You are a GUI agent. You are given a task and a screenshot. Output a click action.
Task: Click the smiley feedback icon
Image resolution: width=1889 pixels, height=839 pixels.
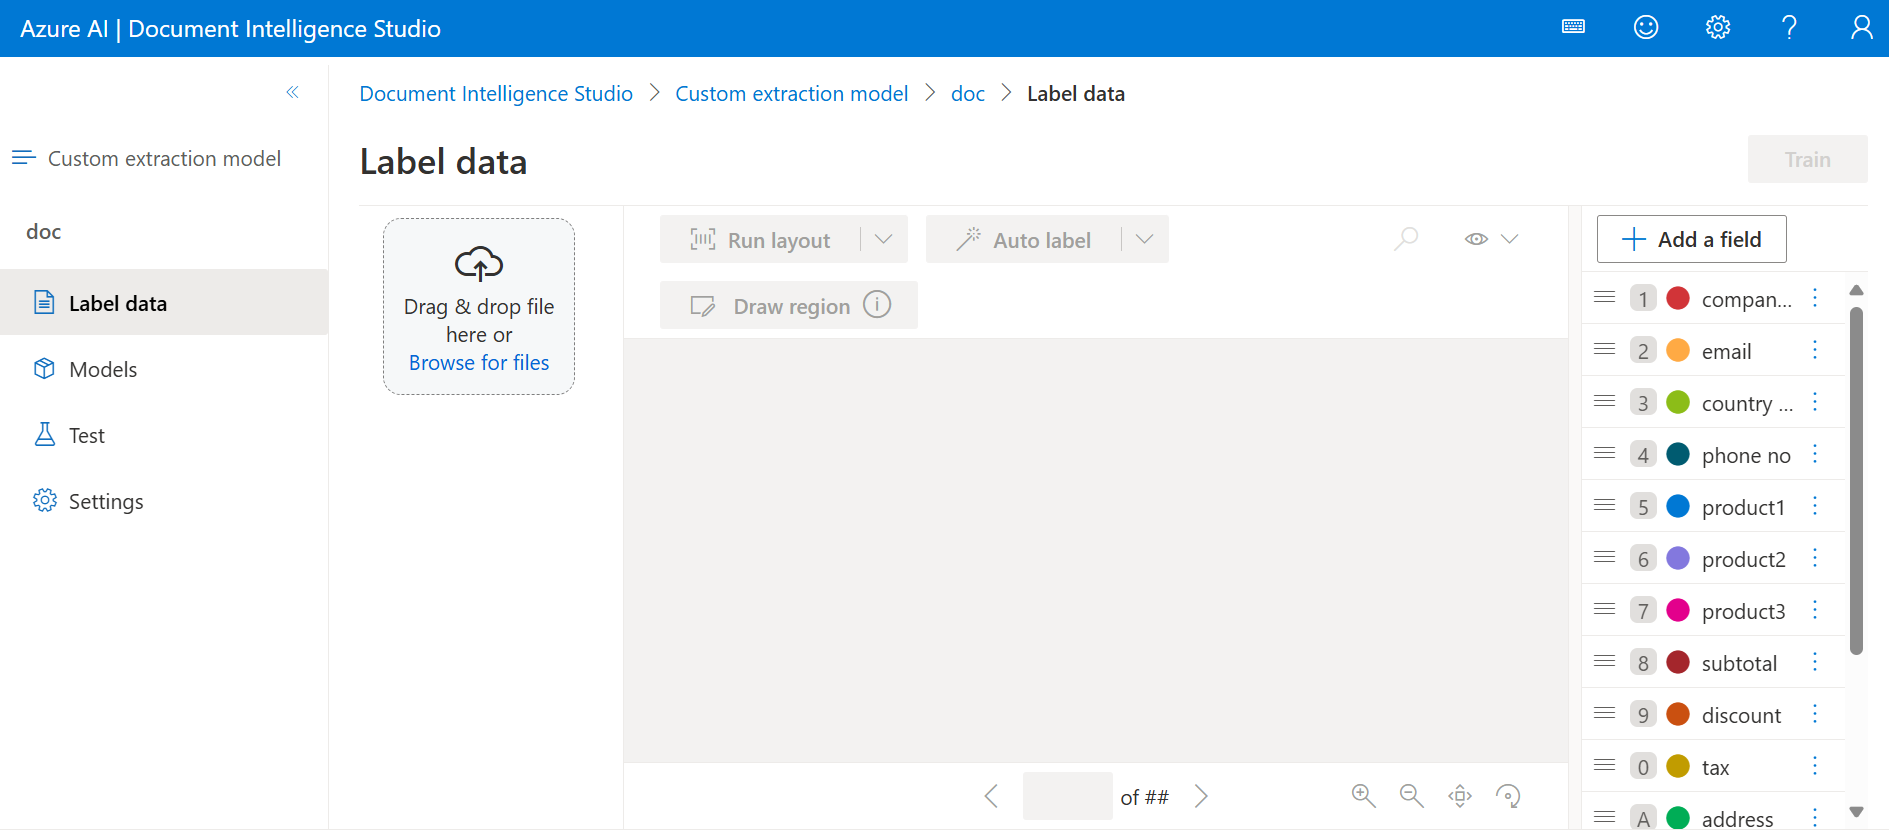point(1646,27)
